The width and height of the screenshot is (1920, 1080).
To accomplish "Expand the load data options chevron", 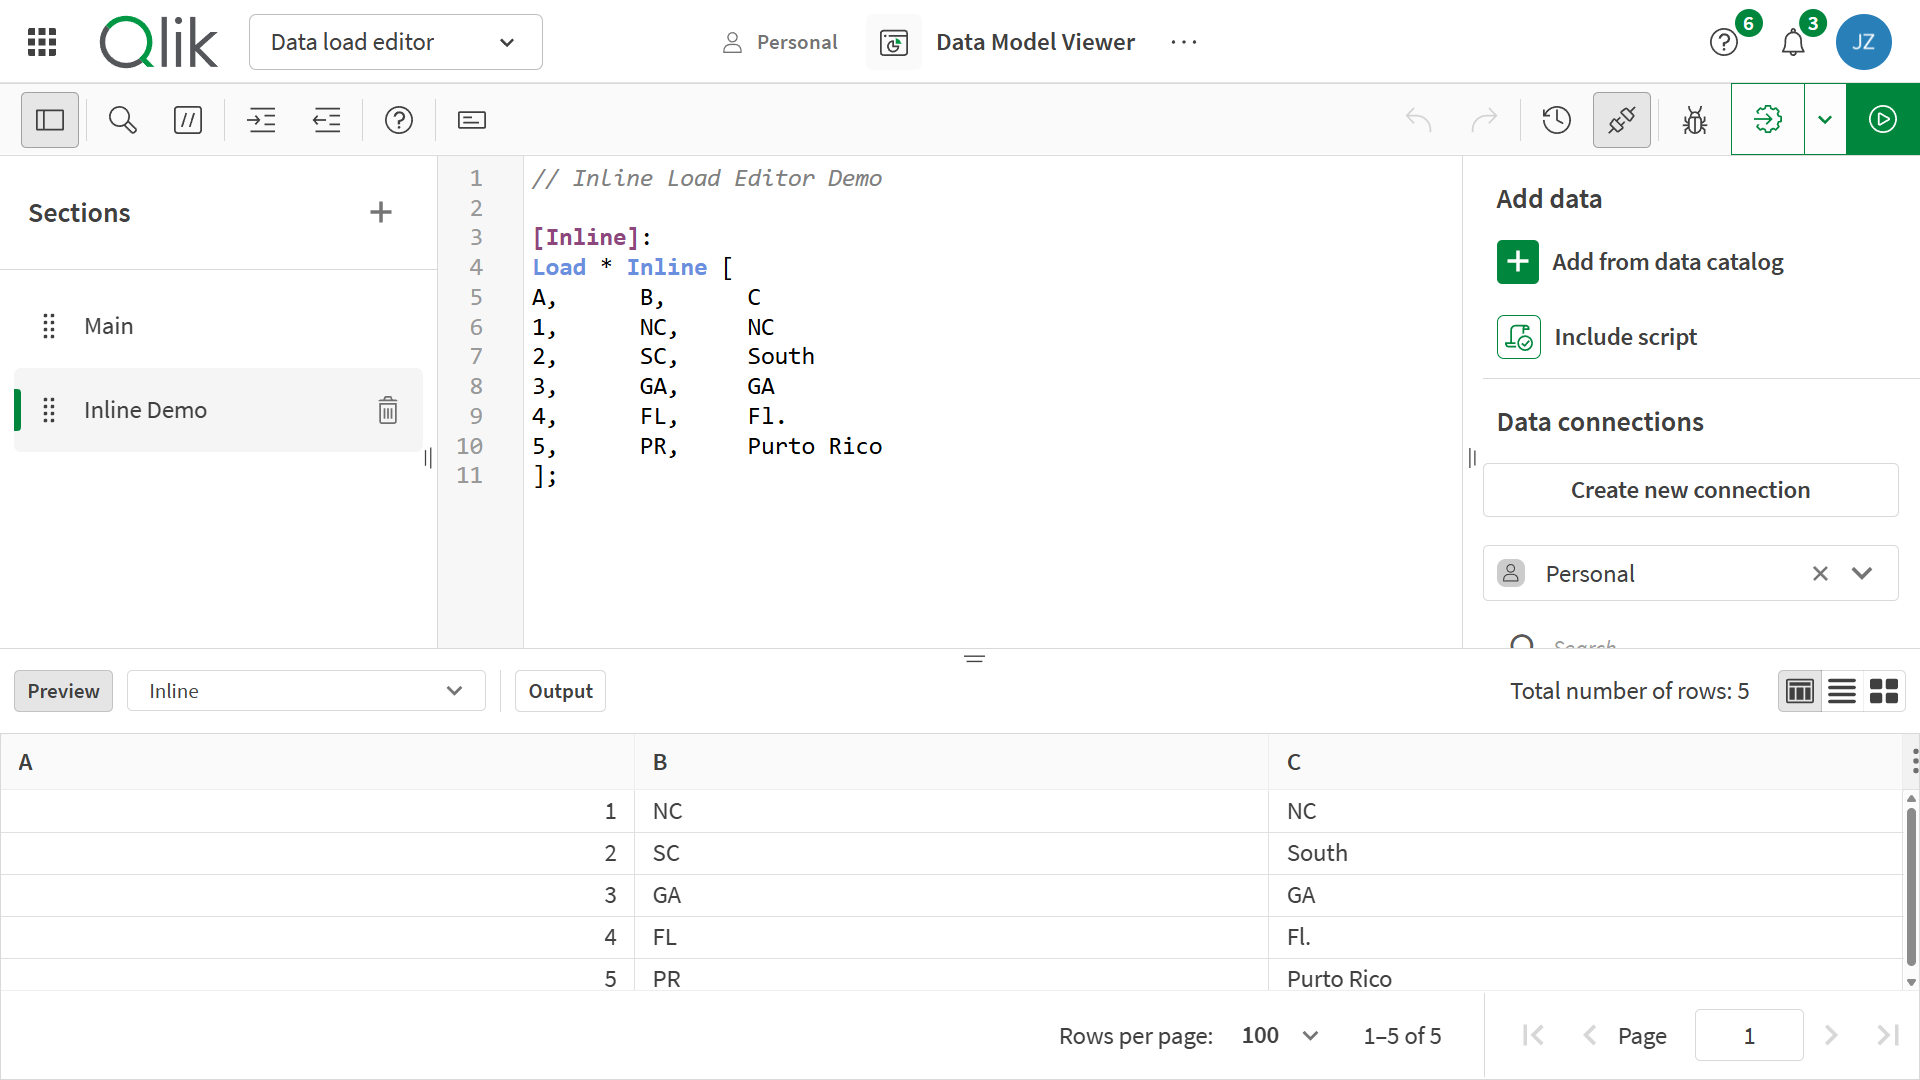I will click(1825, 119).
